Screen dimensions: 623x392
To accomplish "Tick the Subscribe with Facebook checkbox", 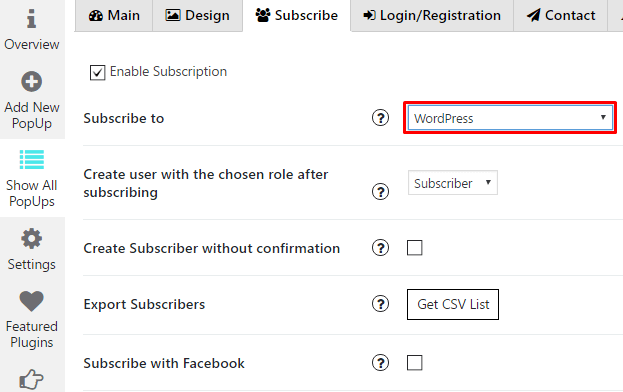I will click(414, 363).
